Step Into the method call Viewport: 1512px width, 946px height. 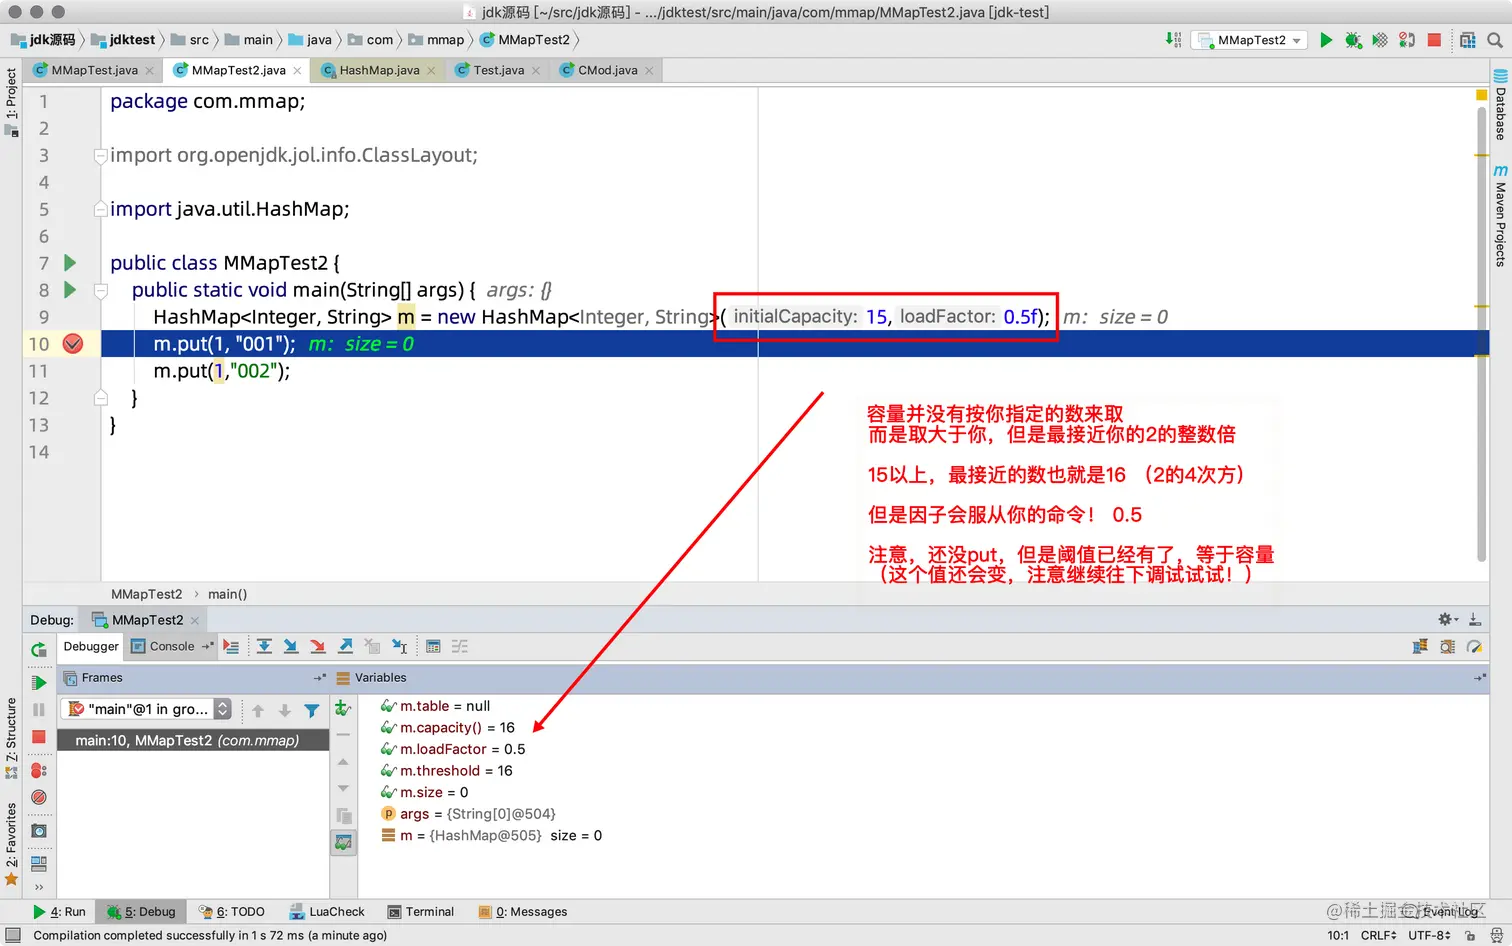pyautogui.click(x=291, y=646)
